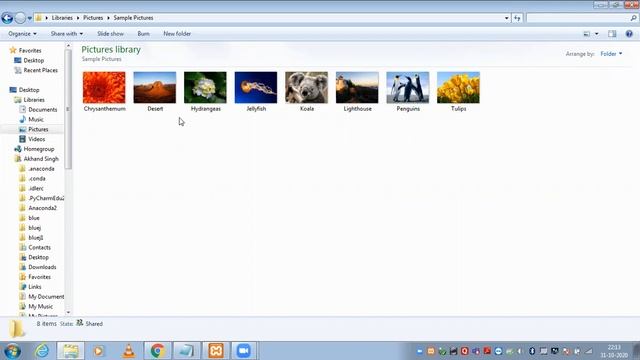Launch Internet Explorer from the taskbar
This screenshot has width=640, height=360.
tap(42, 351)
